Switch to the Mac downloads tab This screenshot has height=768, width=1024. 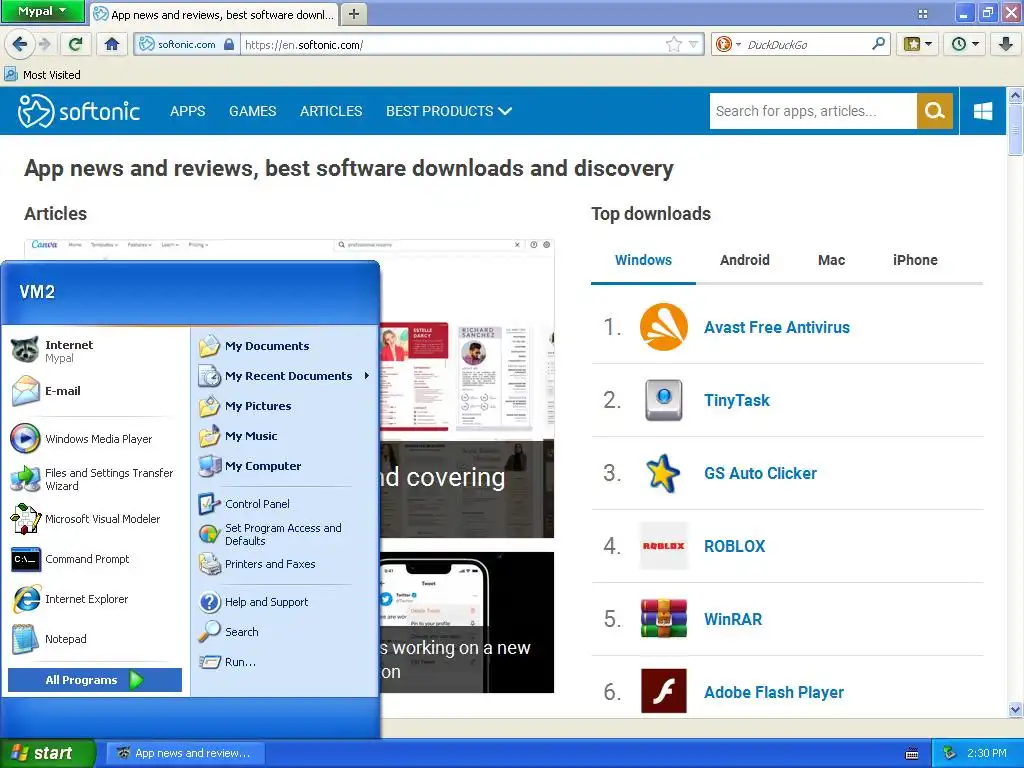[831, 260]
